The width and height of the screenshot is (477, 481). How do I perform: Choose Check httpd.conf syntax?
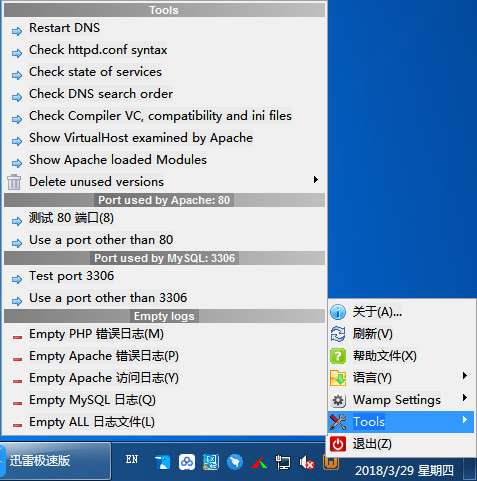pos(164,50)
